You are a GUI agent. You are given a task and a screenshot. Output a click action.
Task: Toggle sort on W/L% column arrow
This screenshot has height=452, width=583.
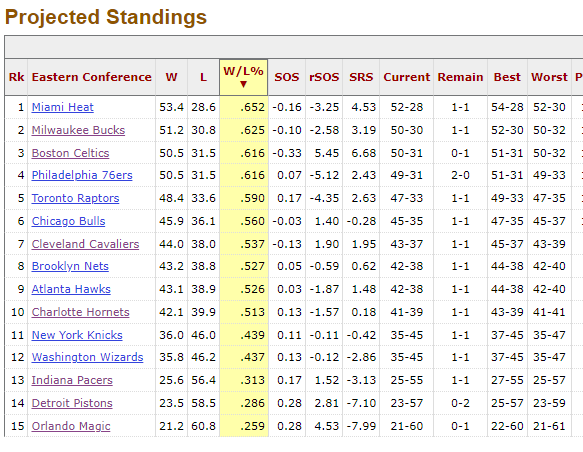click(244, 84)
